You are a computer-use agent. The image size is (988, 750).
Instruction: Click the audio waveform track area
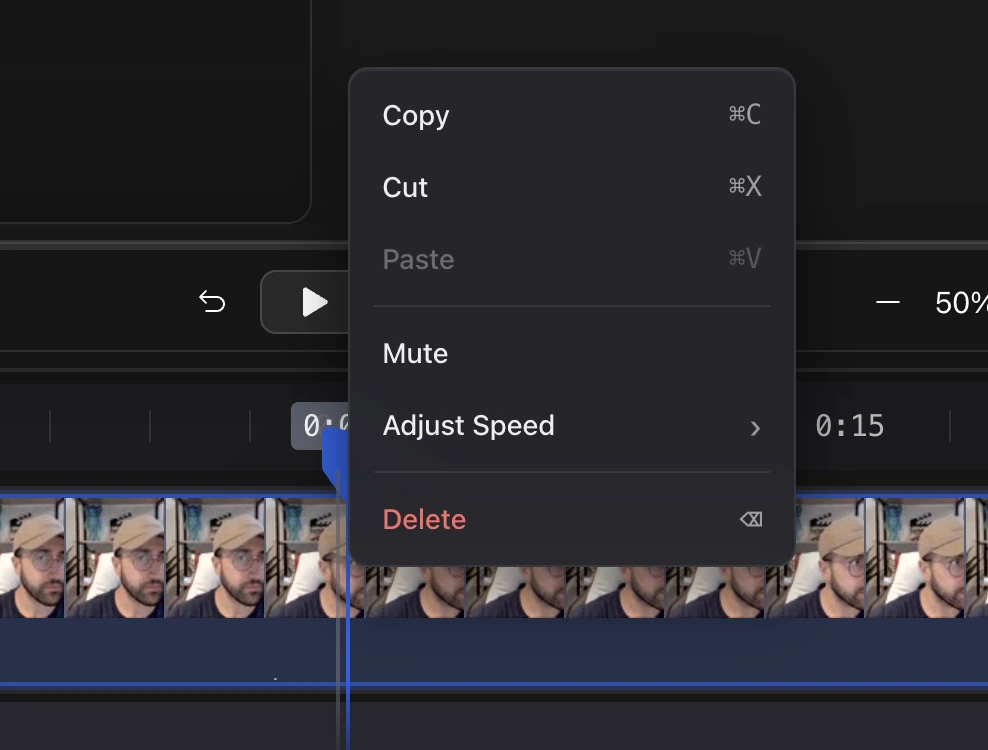click(494, 650)
